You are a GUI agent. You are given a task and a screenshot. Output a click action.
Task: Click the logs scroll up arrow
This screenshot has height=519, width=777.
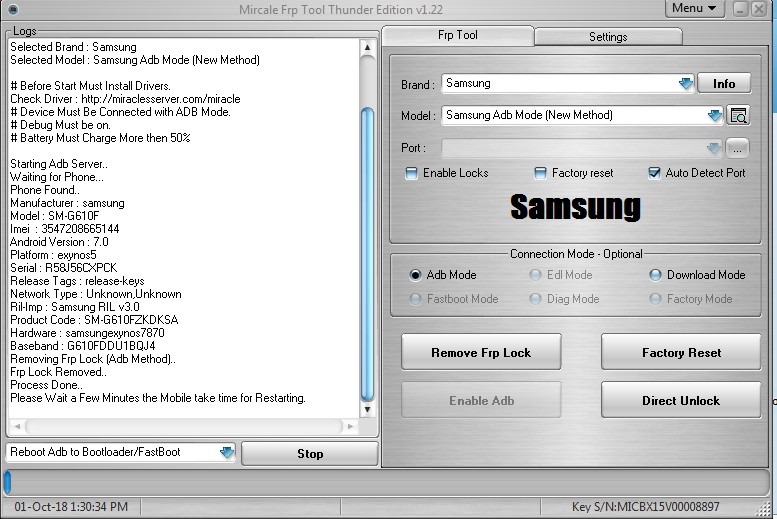point(367,48)
